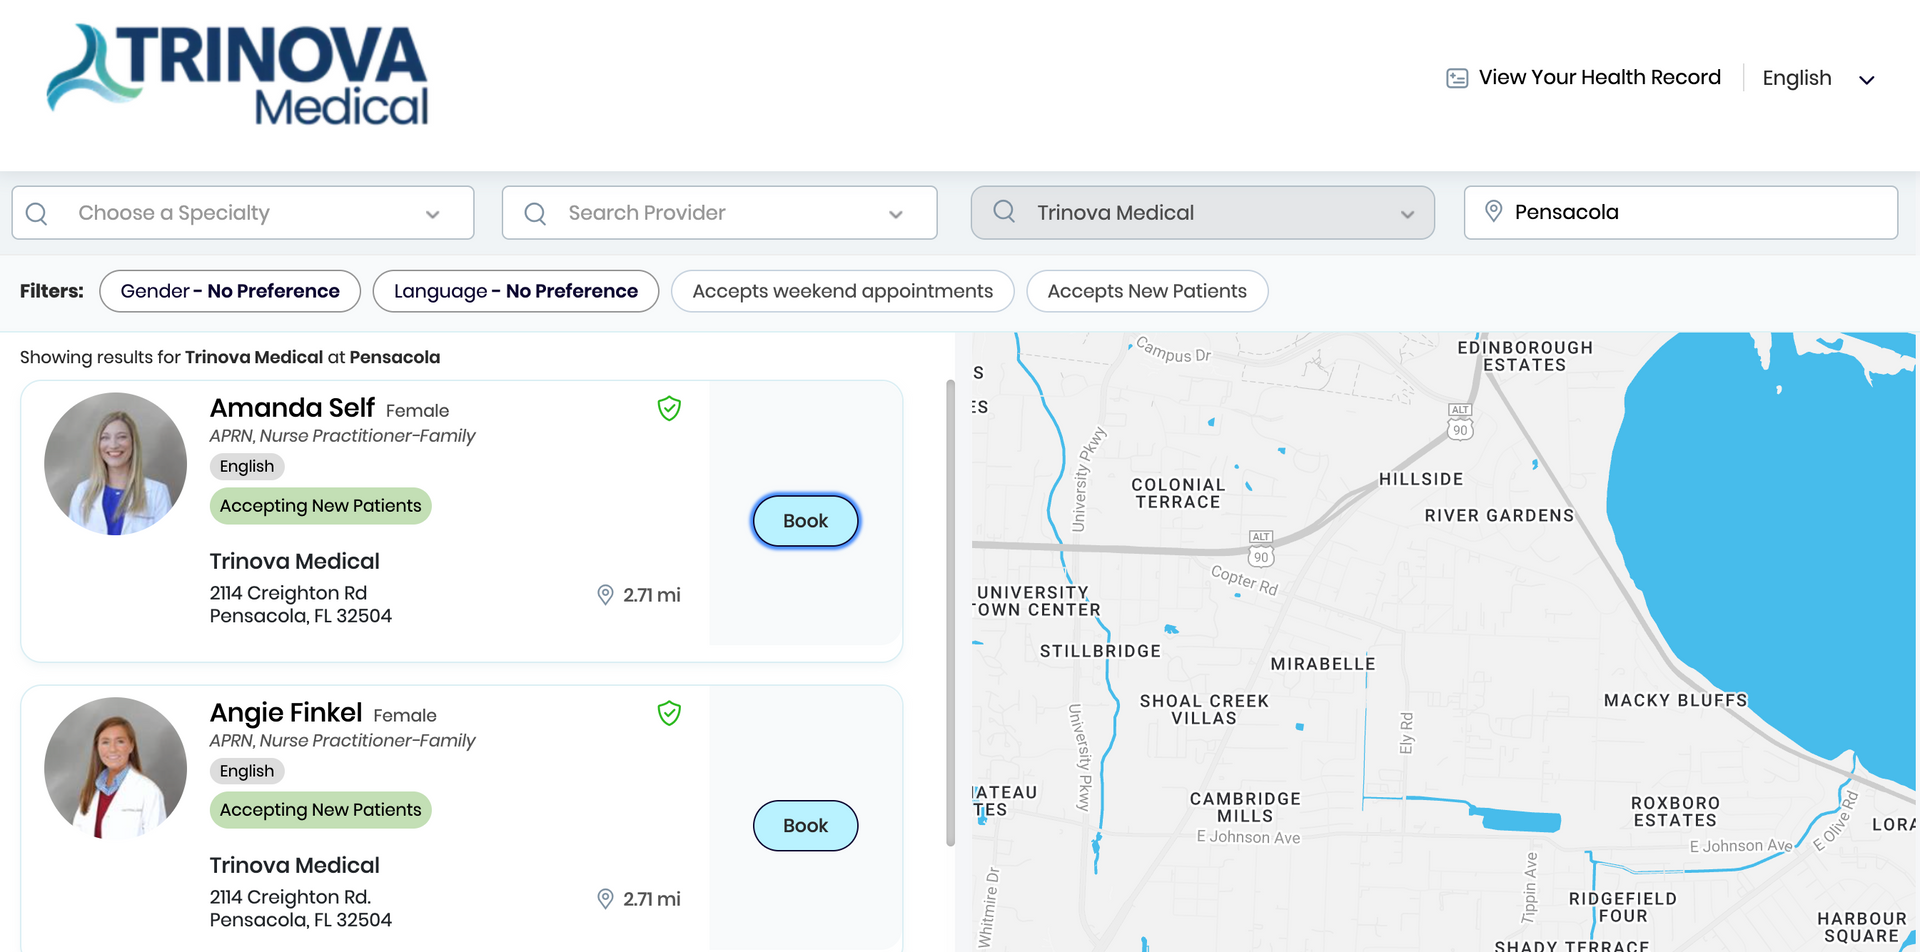Book an appointment with Angie Finkel
Screen dimensions: 1920x952
(x=805, y=826)
